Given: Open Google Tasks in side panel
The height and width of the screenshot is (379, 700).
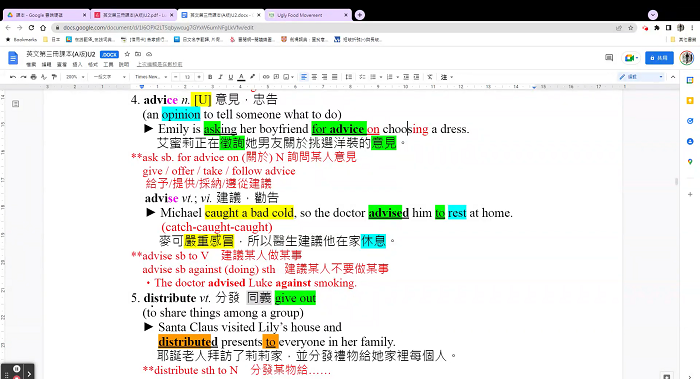Looking at the screenshot, I should tap(690, 121).
